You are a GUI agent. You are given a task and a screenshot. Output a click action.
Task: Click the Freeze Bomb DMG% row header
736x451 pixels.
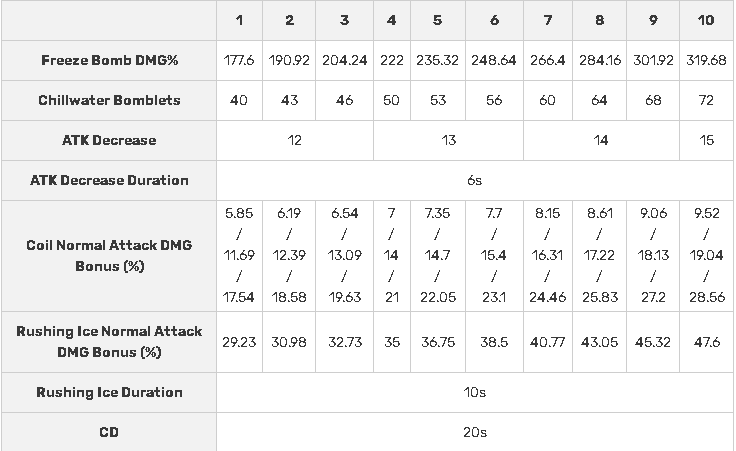[x=109, y=60]
